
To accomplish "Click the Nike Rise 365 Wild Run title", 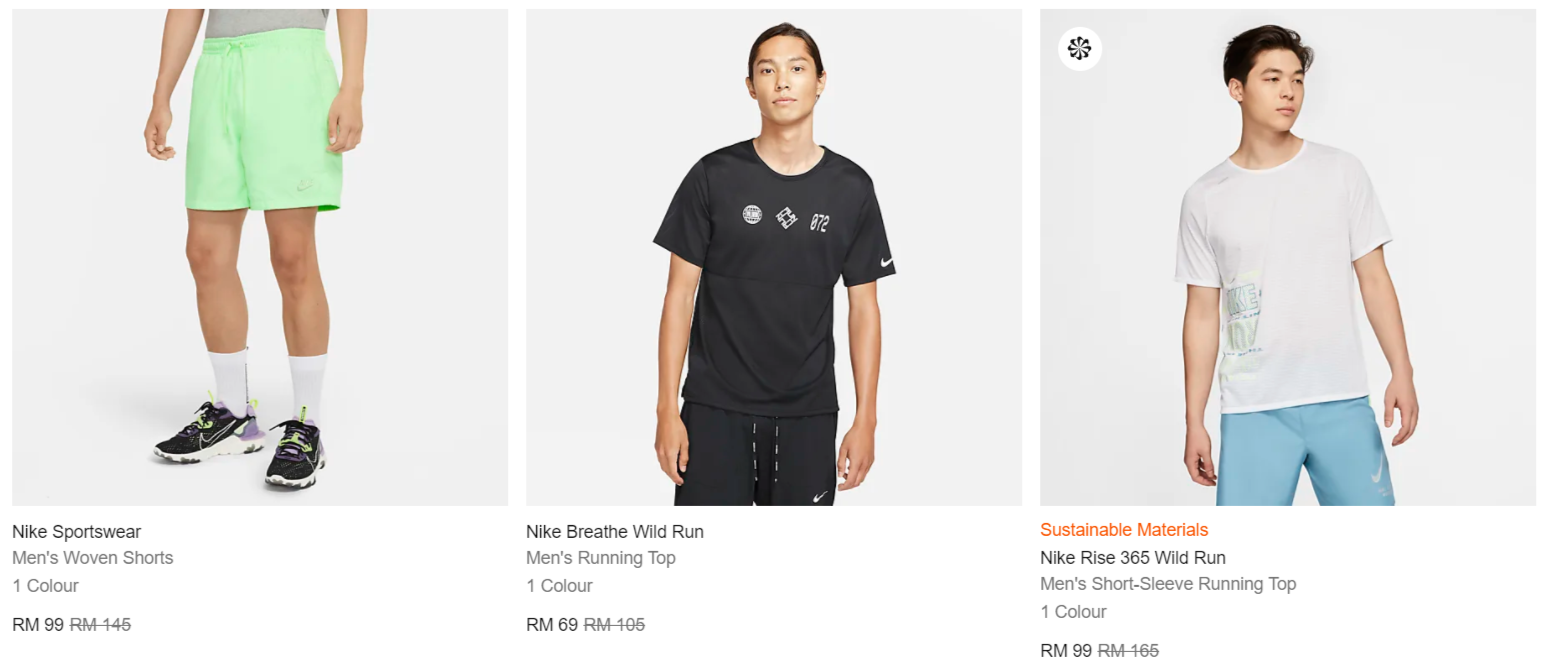I will coord(1132,558).
